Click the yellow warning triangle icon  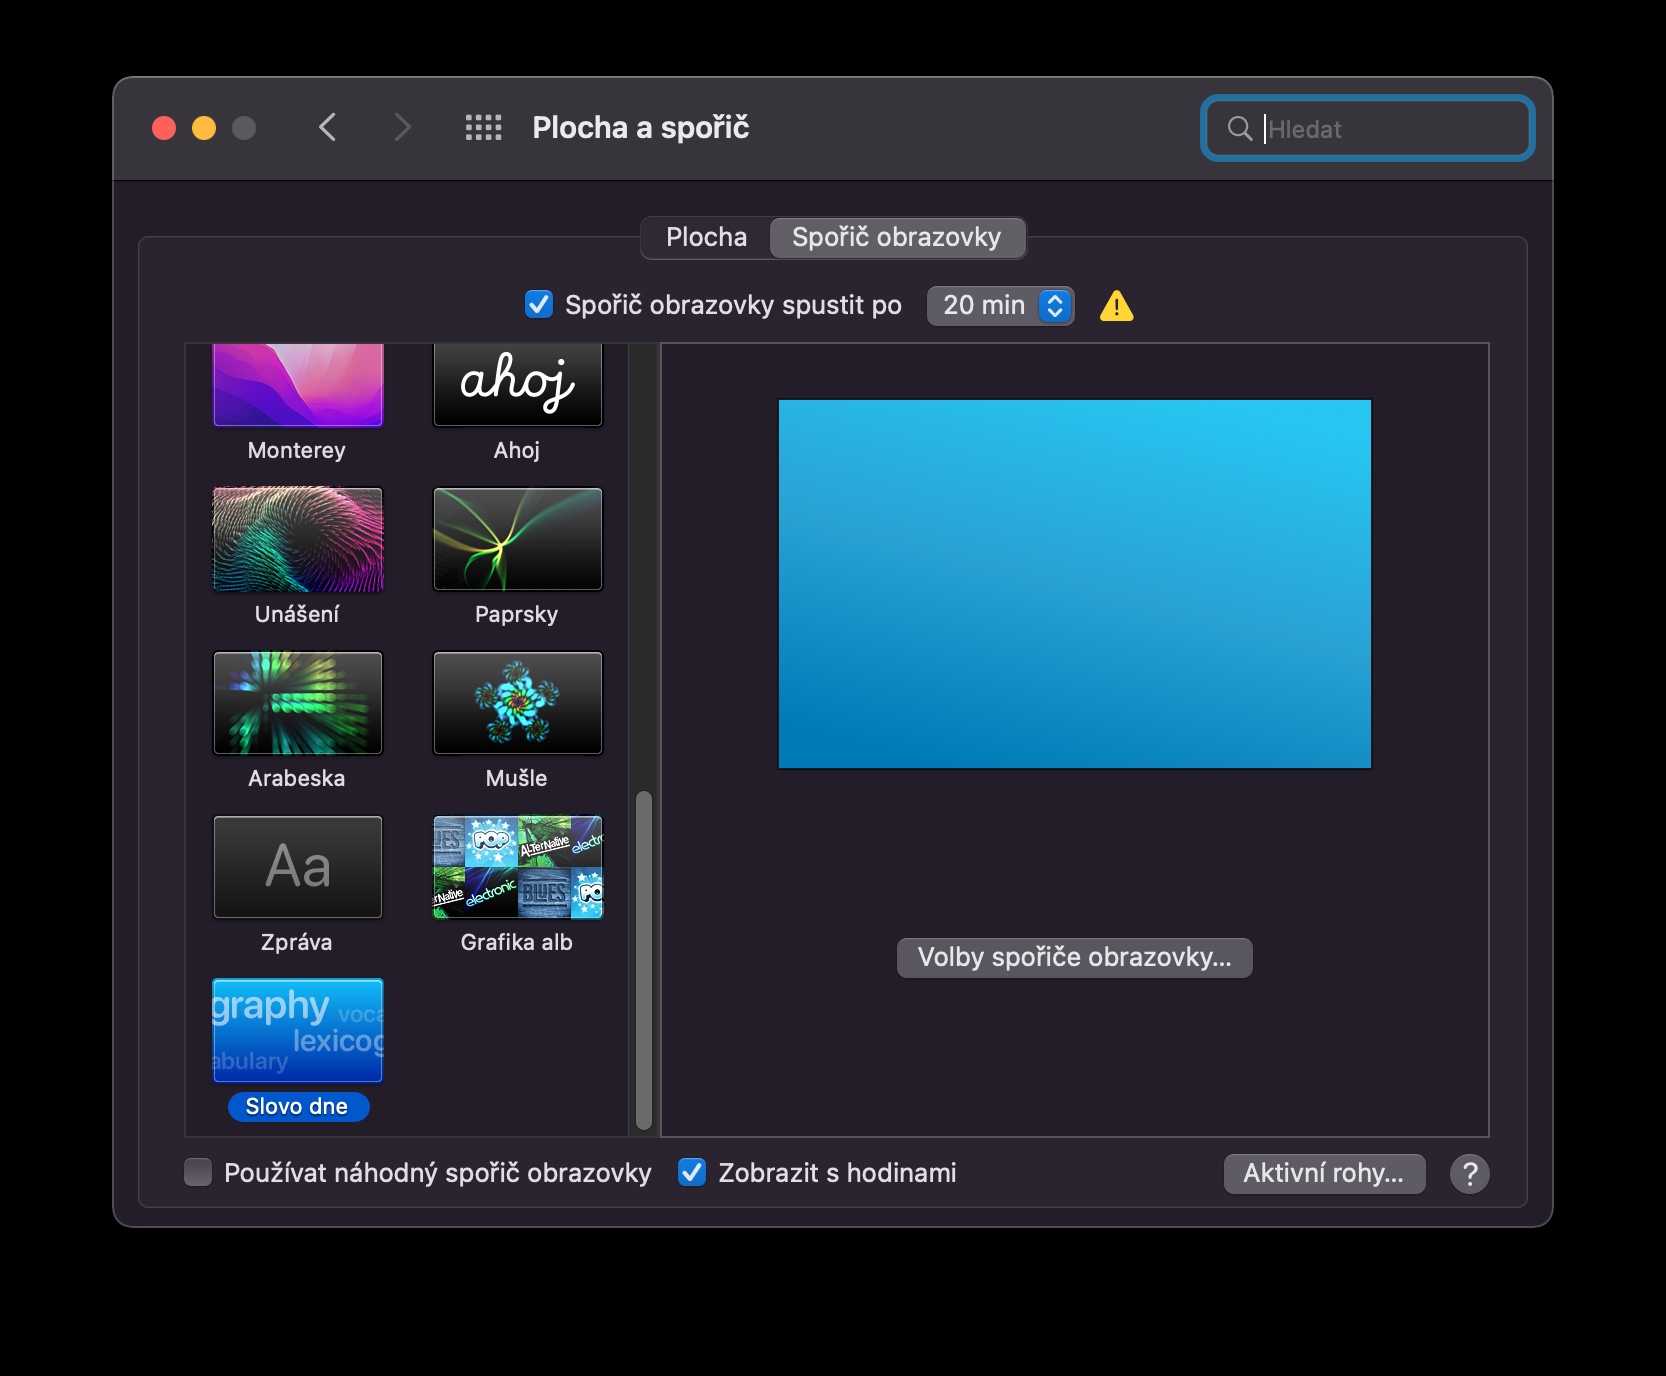click(1116, 306)
